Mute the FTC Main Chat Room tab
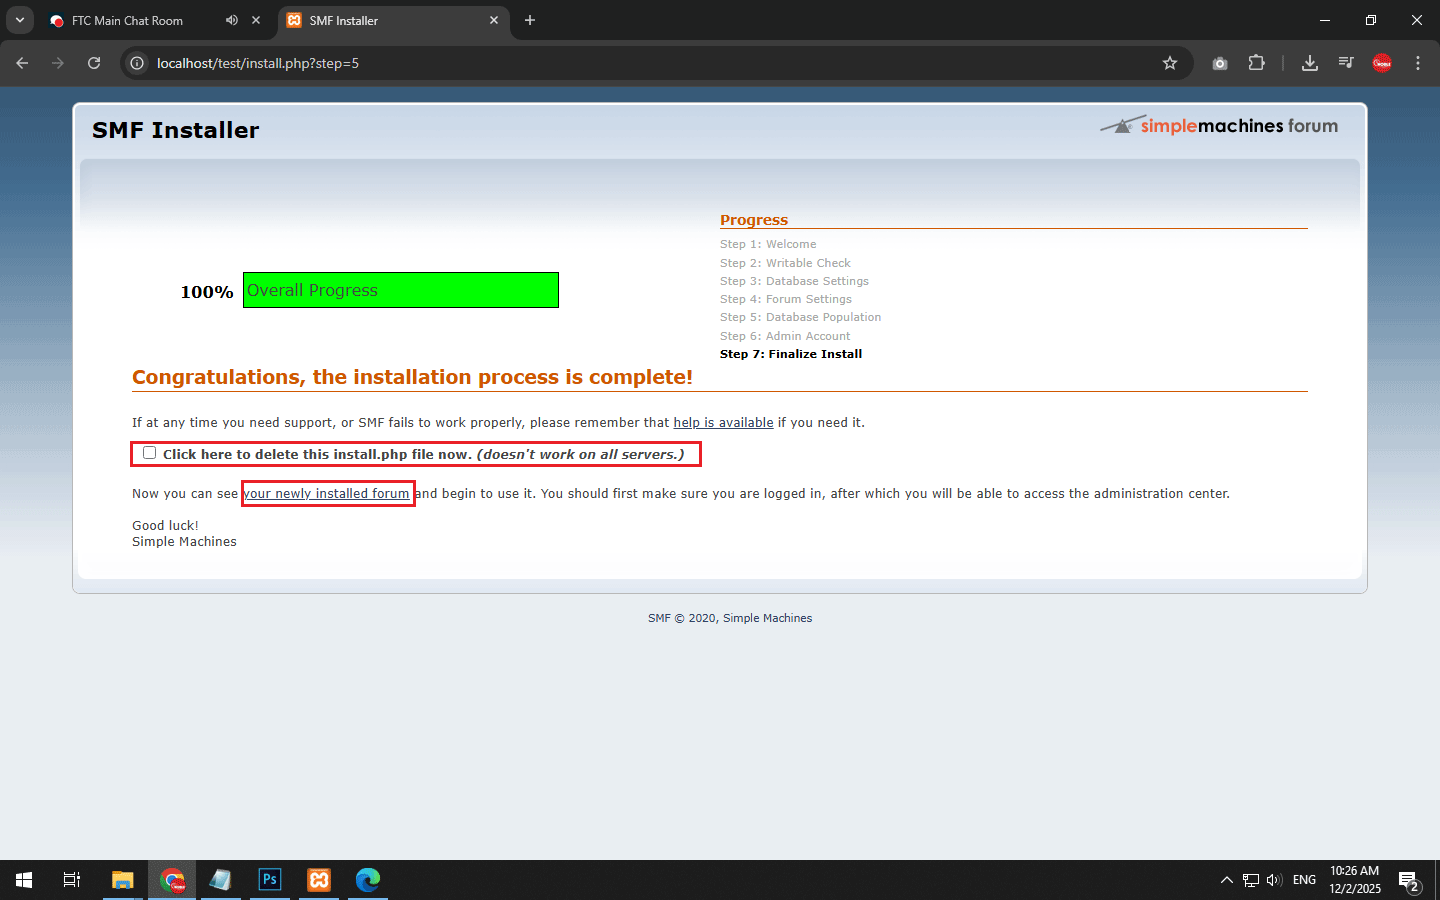 click(232, 20)
